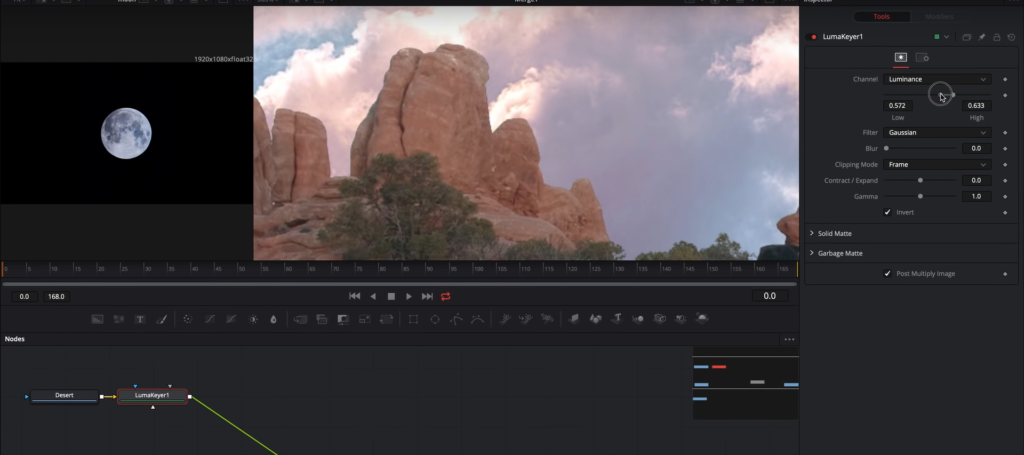Open the inspector Settings tab icon

click(x=922, y=57)
